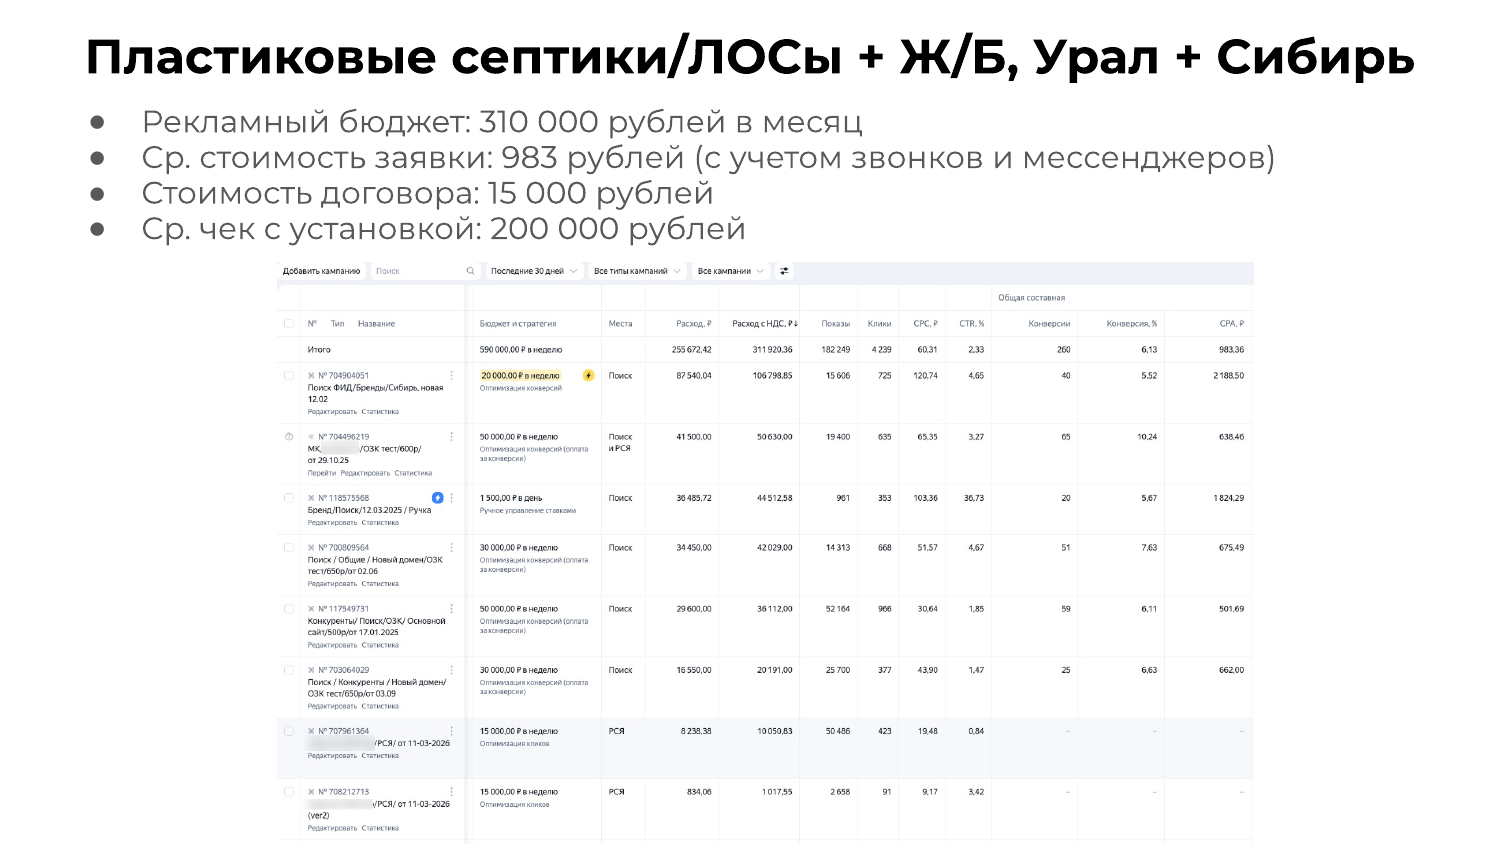Select checkbox for campaign 704904051
Viewport: 1500px width, 844px height.
click(289, 376)
